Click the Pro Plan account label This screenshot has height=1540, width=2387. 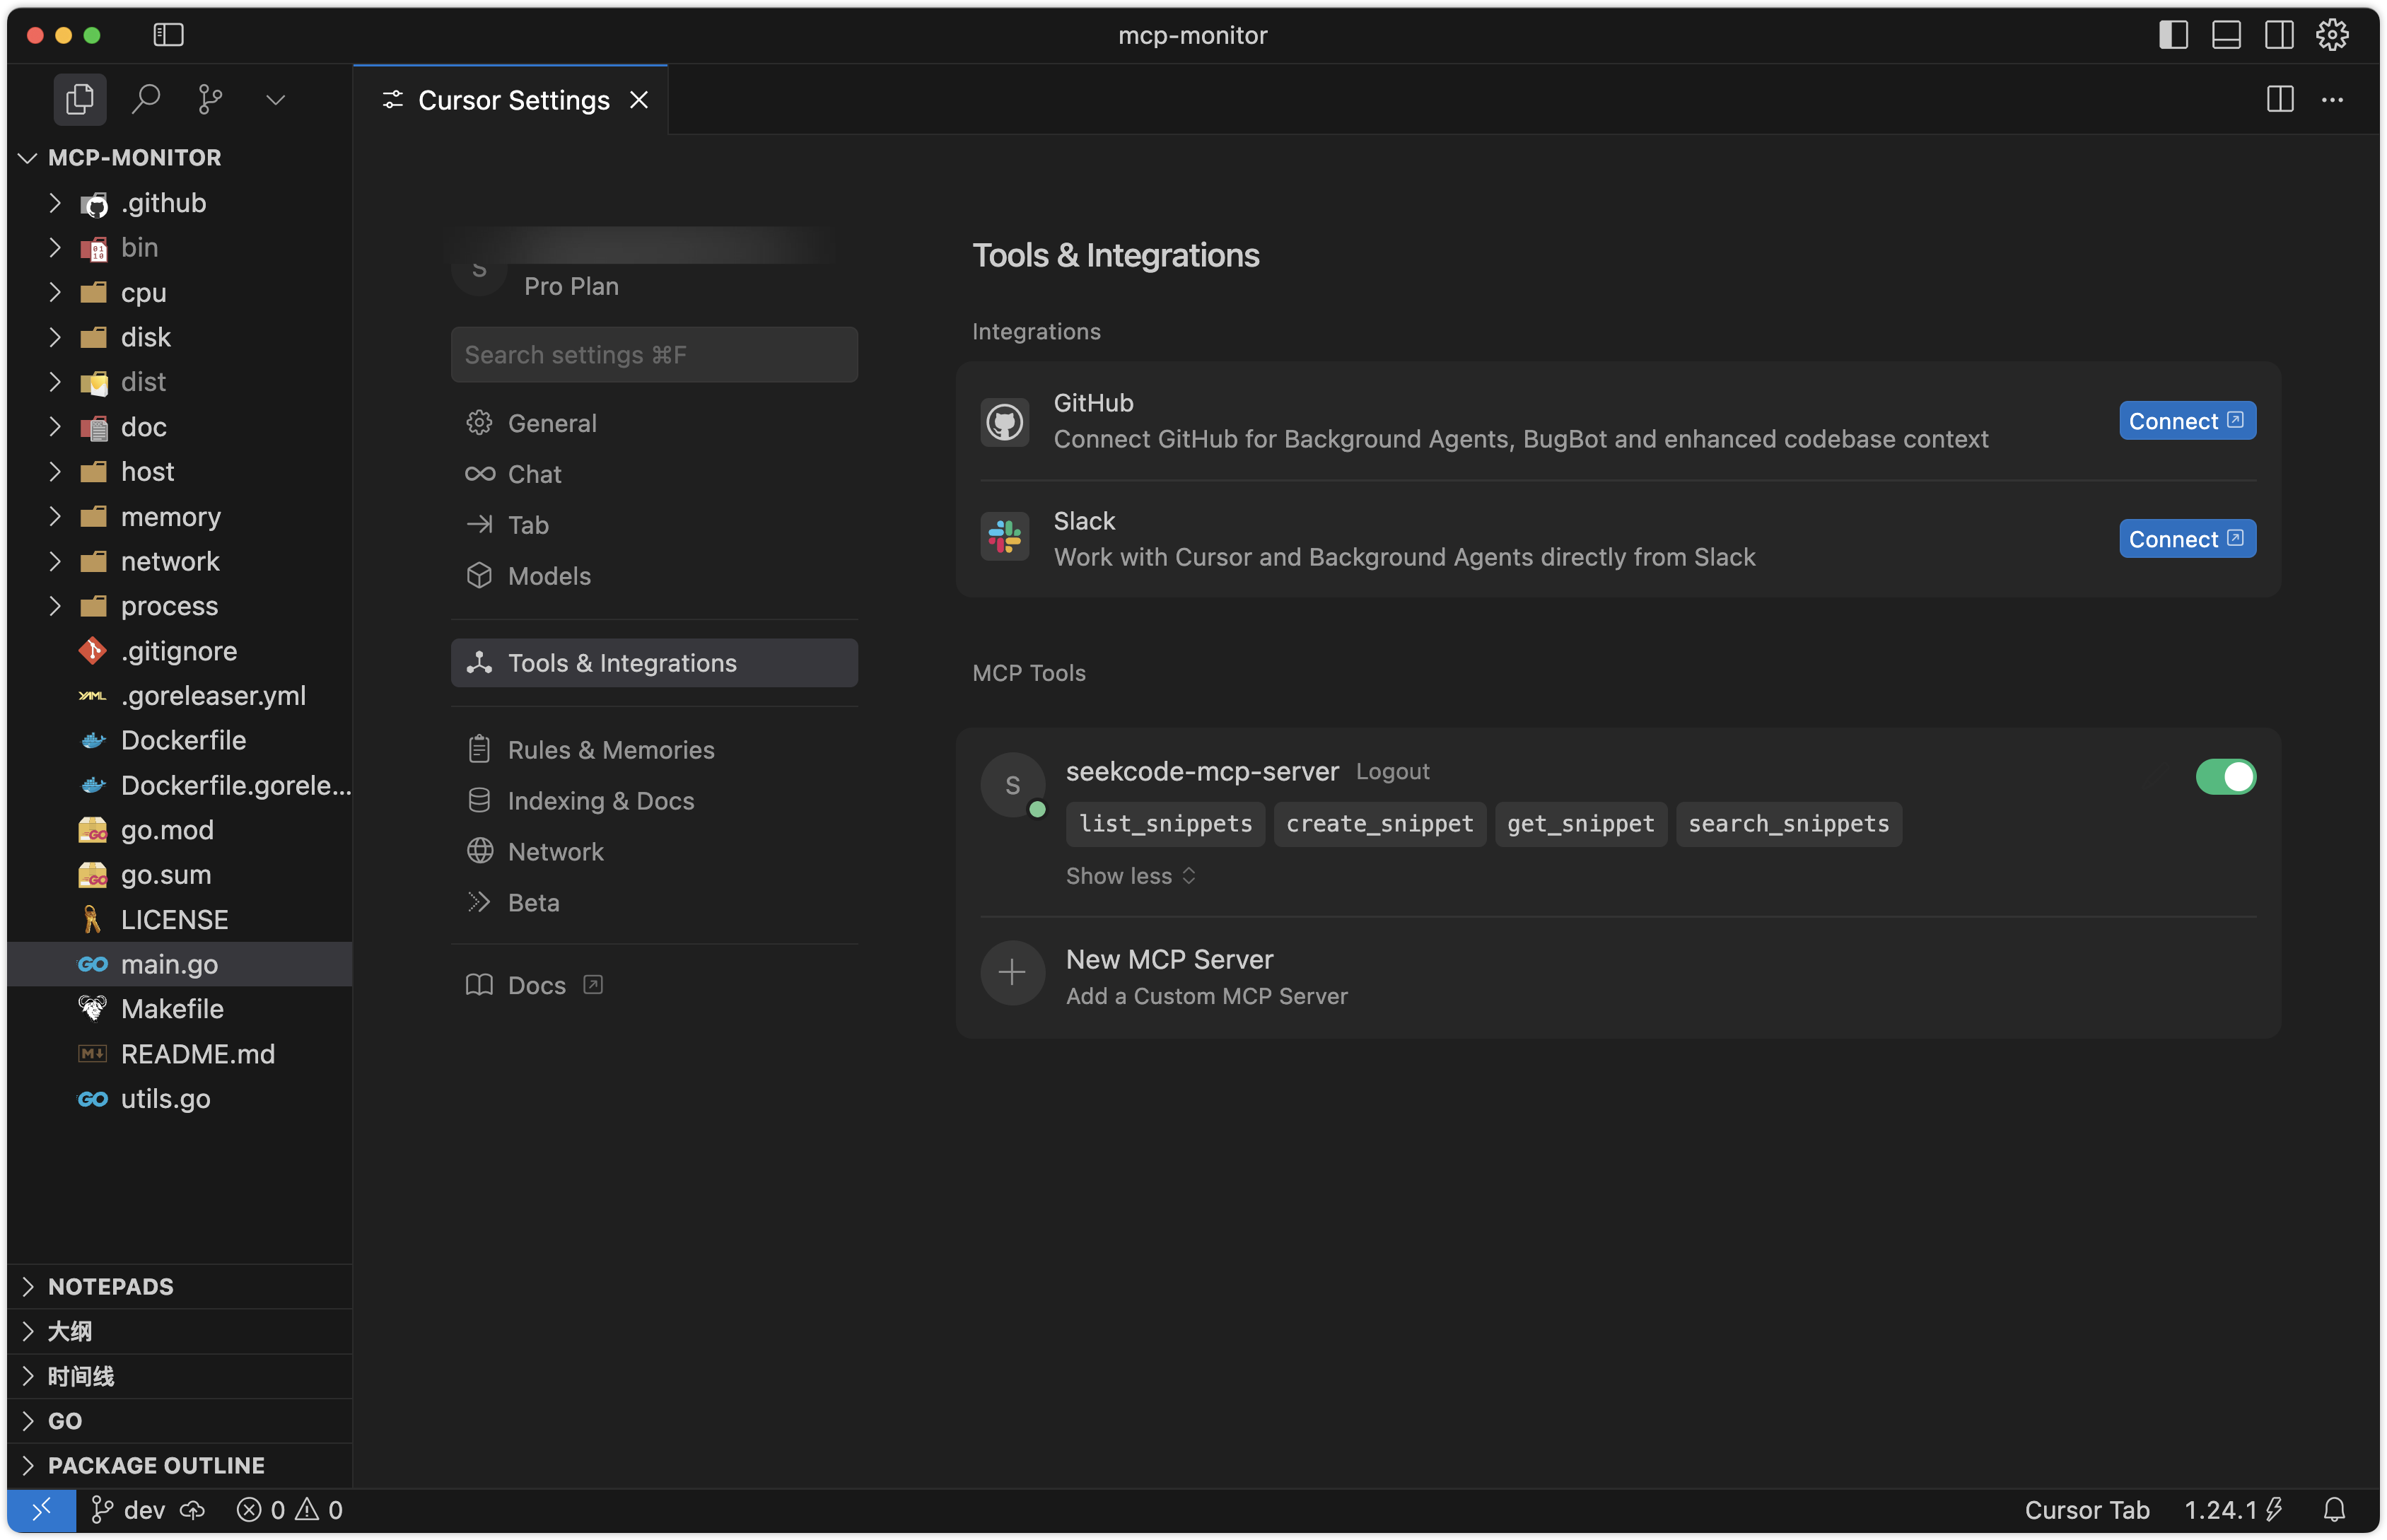coord(571,287)
